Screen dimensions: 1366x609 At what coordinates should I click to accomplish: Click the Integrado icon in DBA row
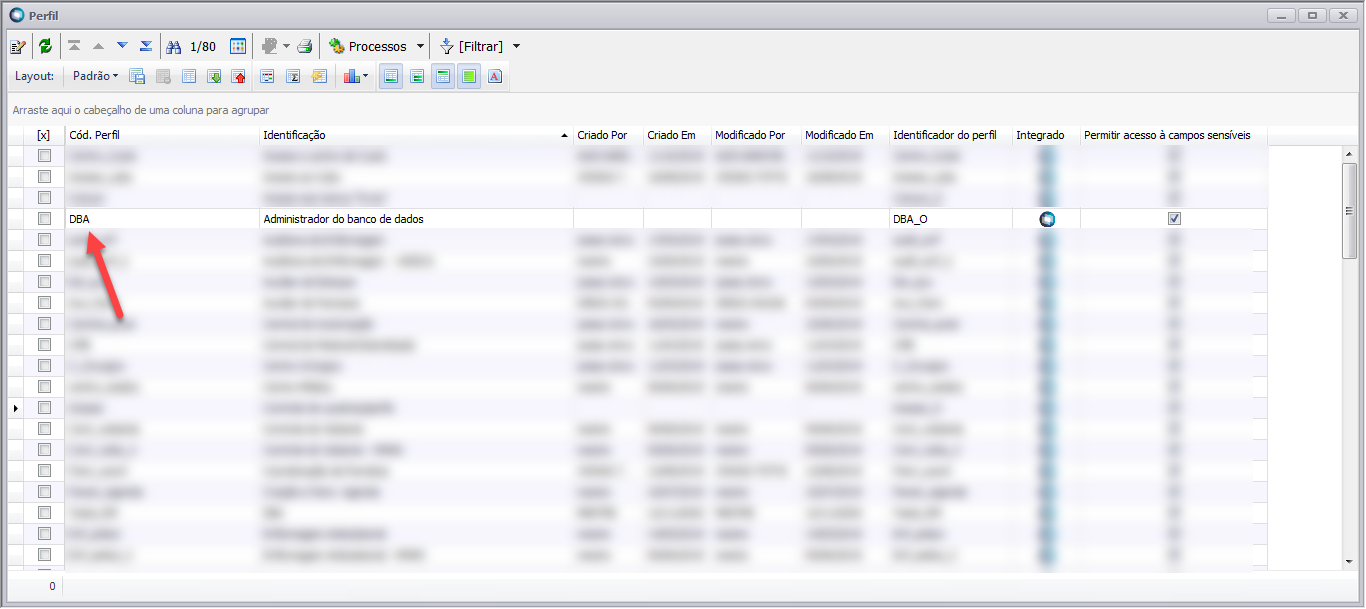[x=1047, y=219]
